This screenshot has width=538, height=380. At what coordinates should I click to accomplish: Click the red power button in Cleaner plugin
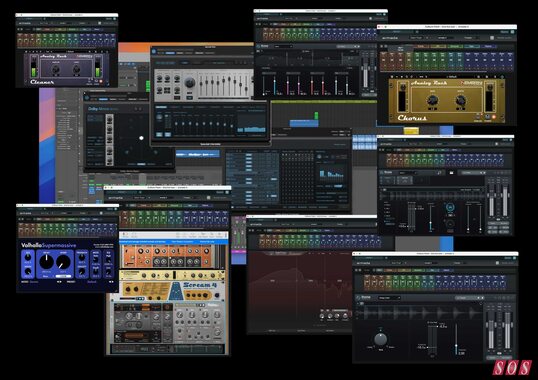click(x=101, y=82)
